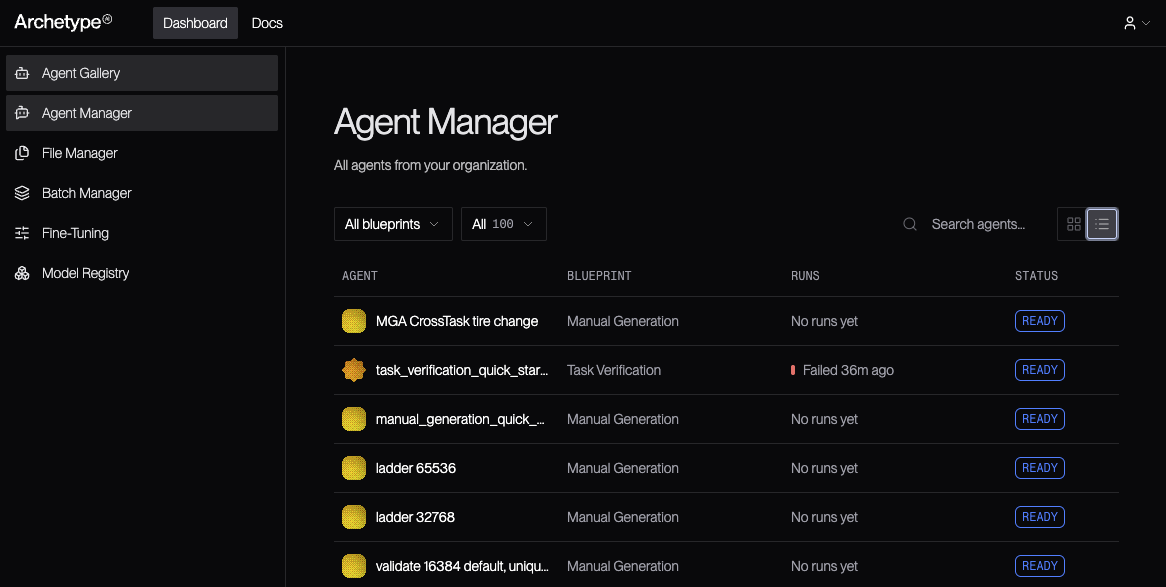Open Batch Manager from sidebar
The image size is (1166, 587).
coord(142,193)
